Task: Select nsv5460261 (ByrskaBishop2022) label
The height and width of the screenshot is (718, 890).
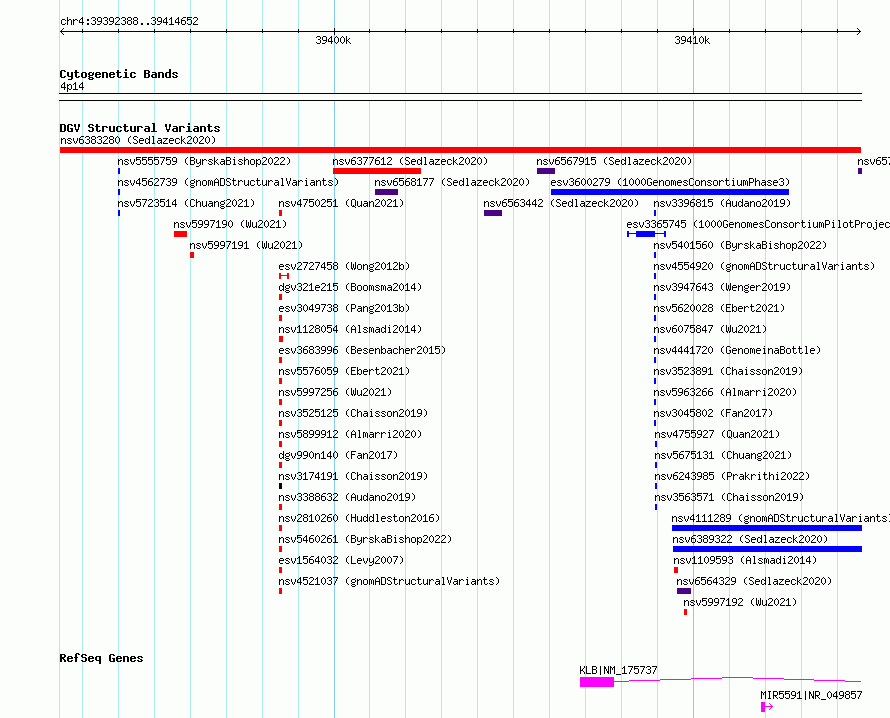Action: tap(365, 539)
